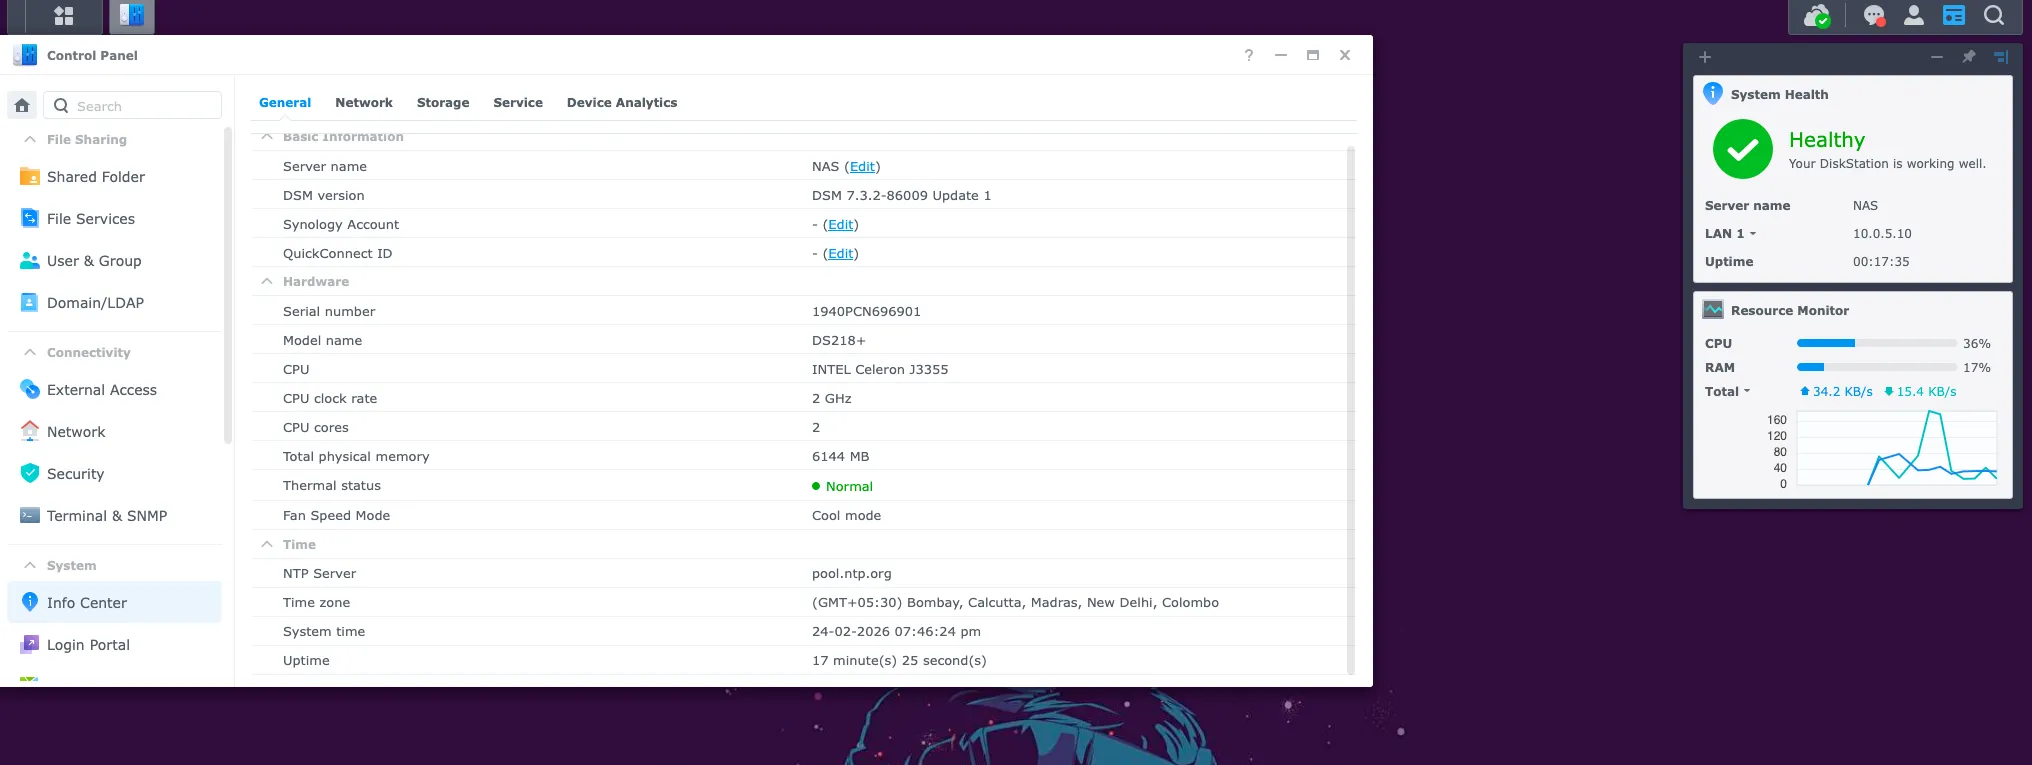Viewport: 2032px width, 765px height.
Task: Open Shared Folder in the sidebar
Action: [x=95, y=177]
